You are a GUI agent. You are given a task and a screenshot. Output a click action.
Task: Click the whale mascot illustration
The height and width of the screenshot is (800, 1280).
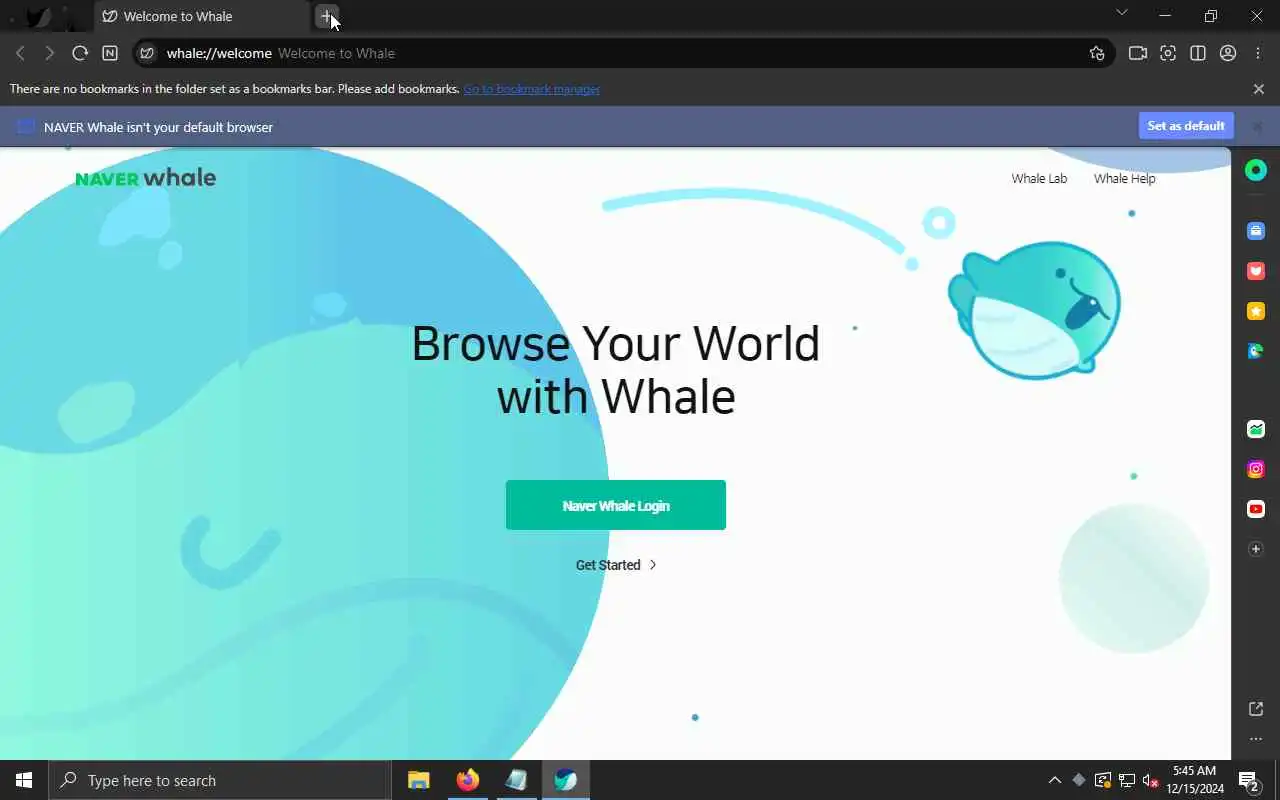[1035, 310]
